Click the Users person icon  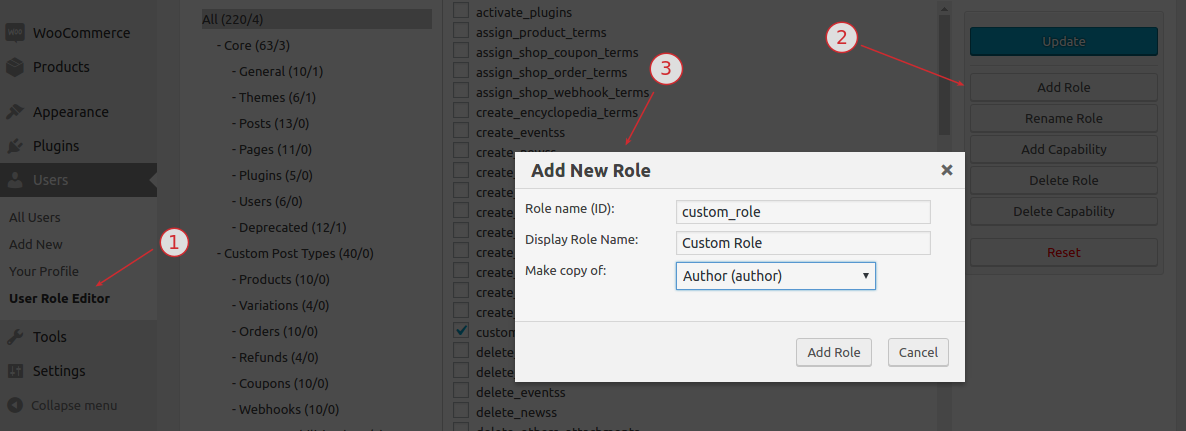pos(15,181)
